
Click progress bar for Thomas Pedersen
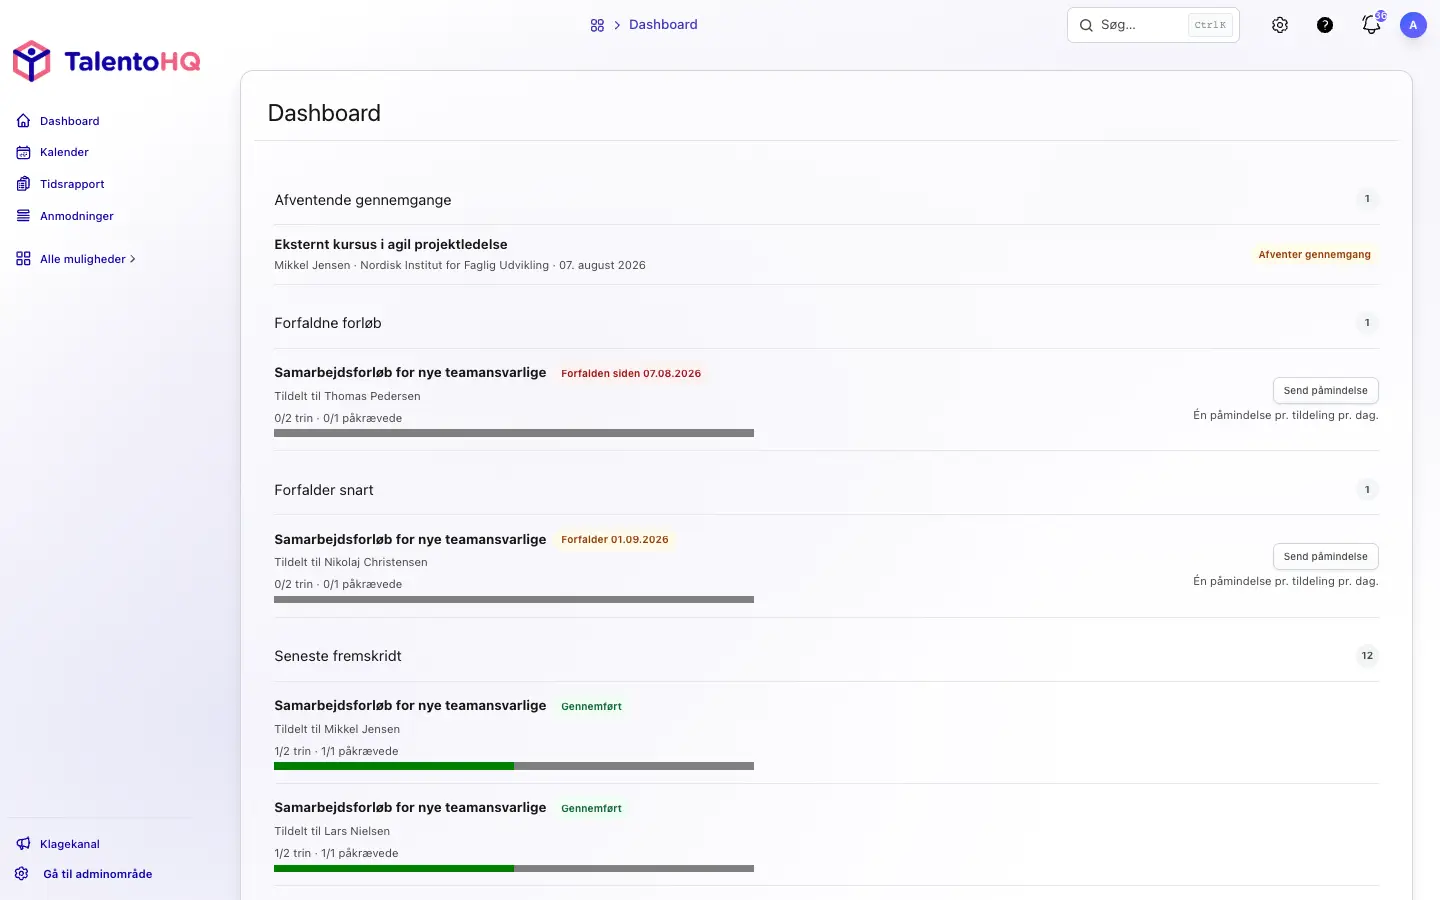coord(514,433)
